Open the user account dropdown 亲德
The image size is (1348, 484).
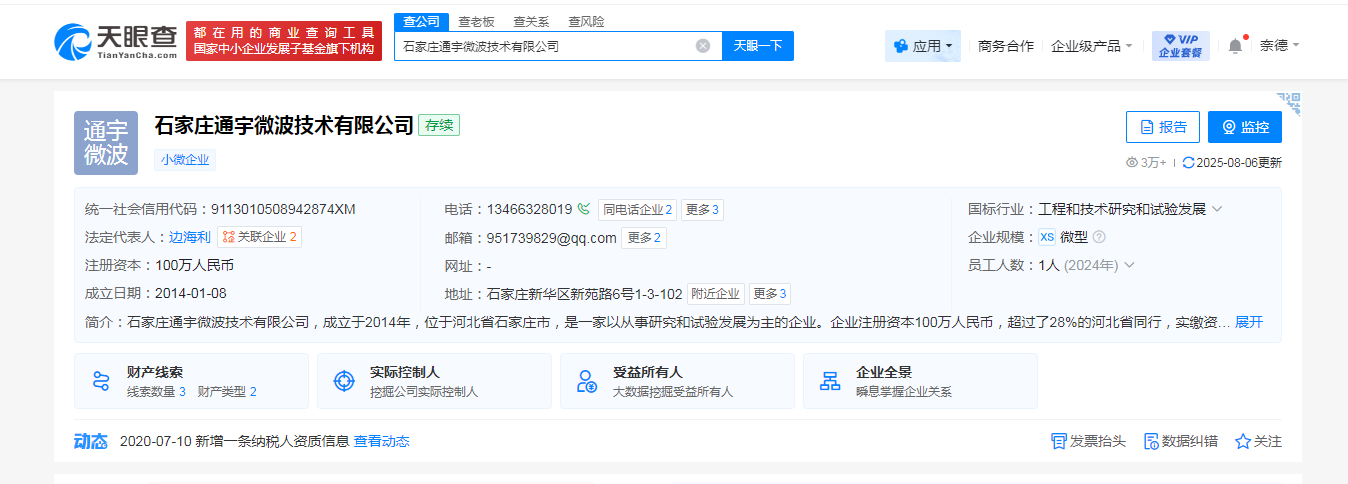tap(1279, 45)
